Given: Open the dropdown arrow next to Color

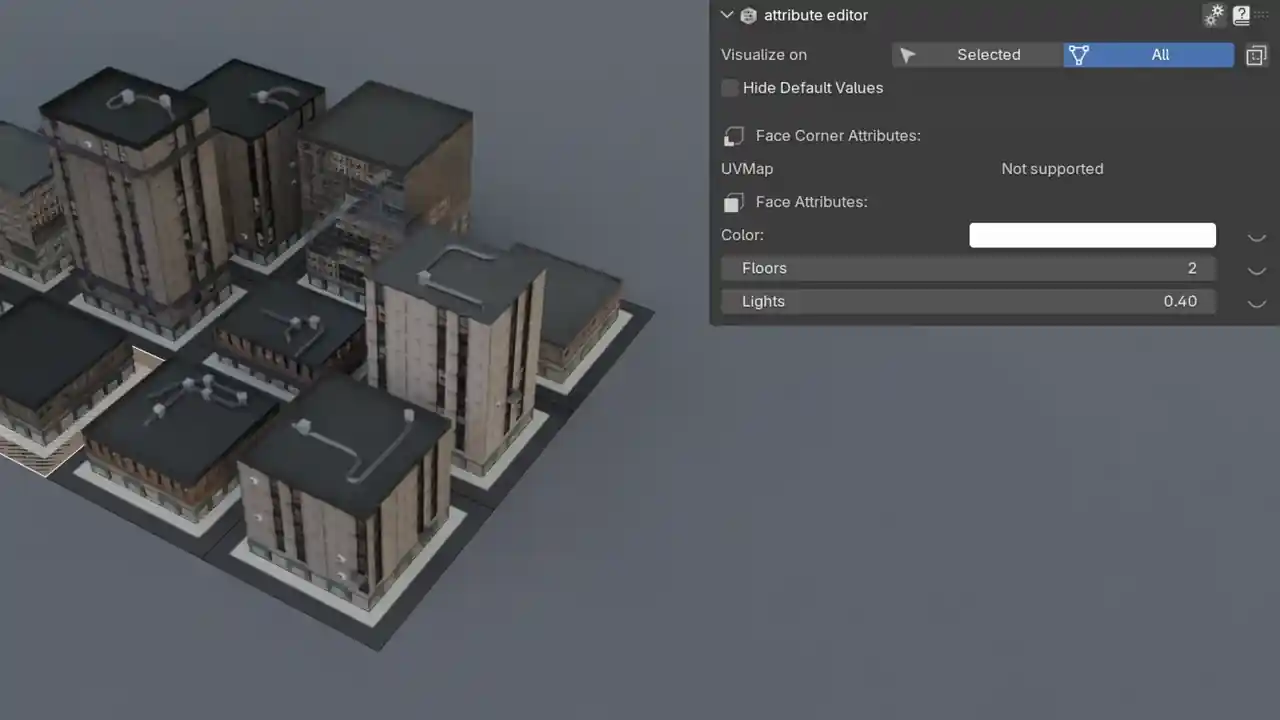Looking at the screenshot, I should tap(1257, 236).
